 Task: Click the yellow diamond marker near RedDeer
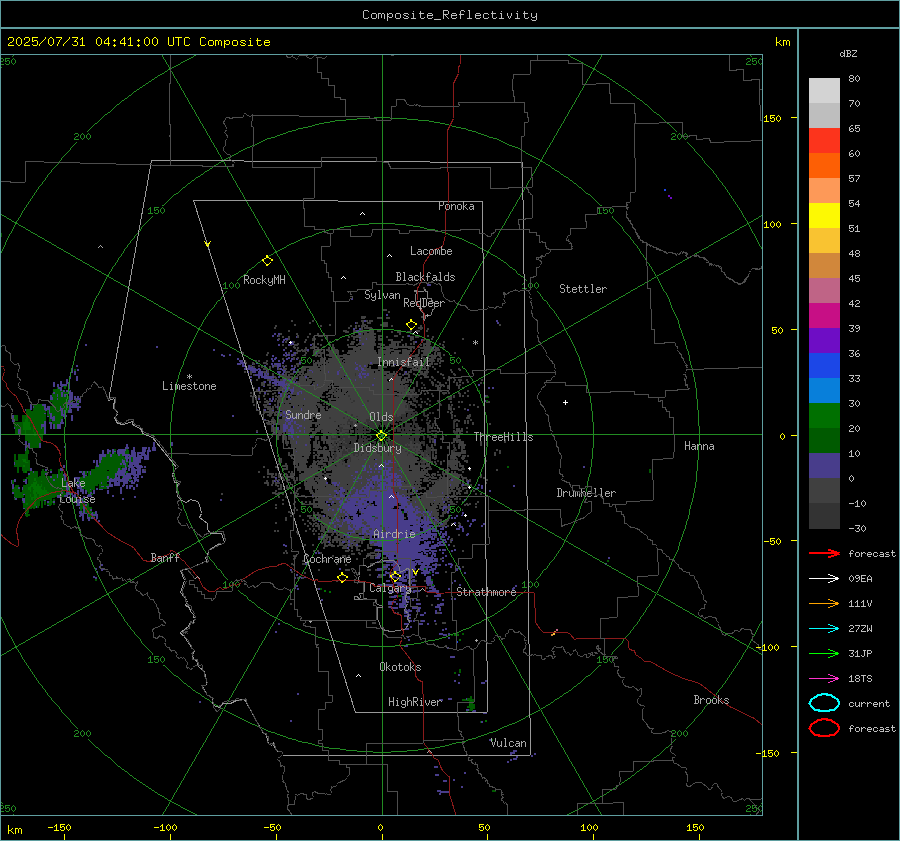tap(412, 325)
